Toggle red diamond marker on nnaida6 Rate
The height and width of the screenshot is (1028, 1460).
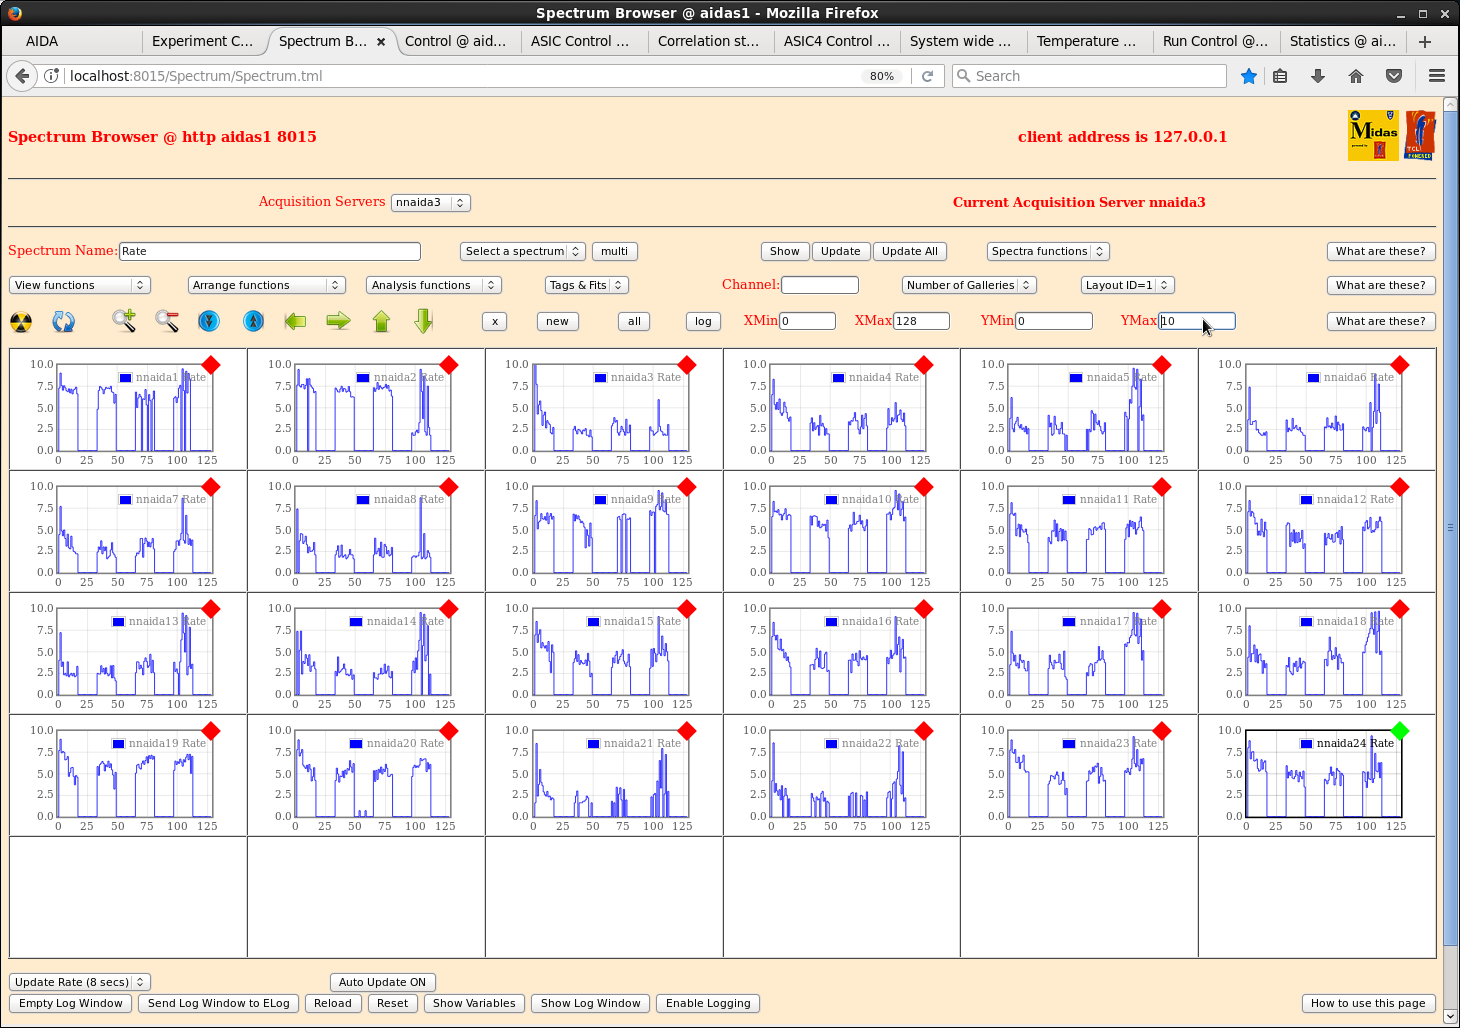pyautogui.click(x=1400, y=365)
